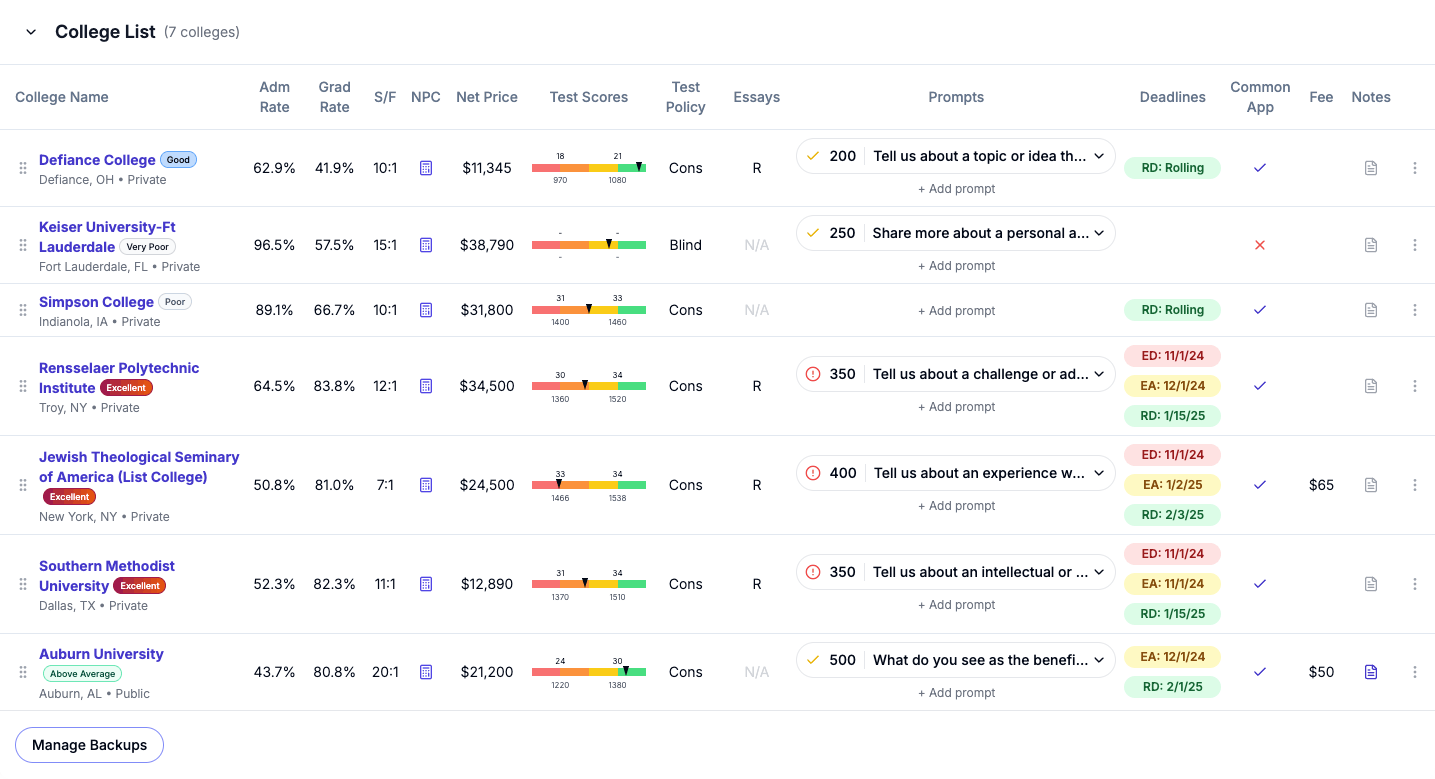Open notes for Simpson College
Image resolution: width=1435 pixels, height=779 pixels.
pyautogui.click(x=1371, y=310)
